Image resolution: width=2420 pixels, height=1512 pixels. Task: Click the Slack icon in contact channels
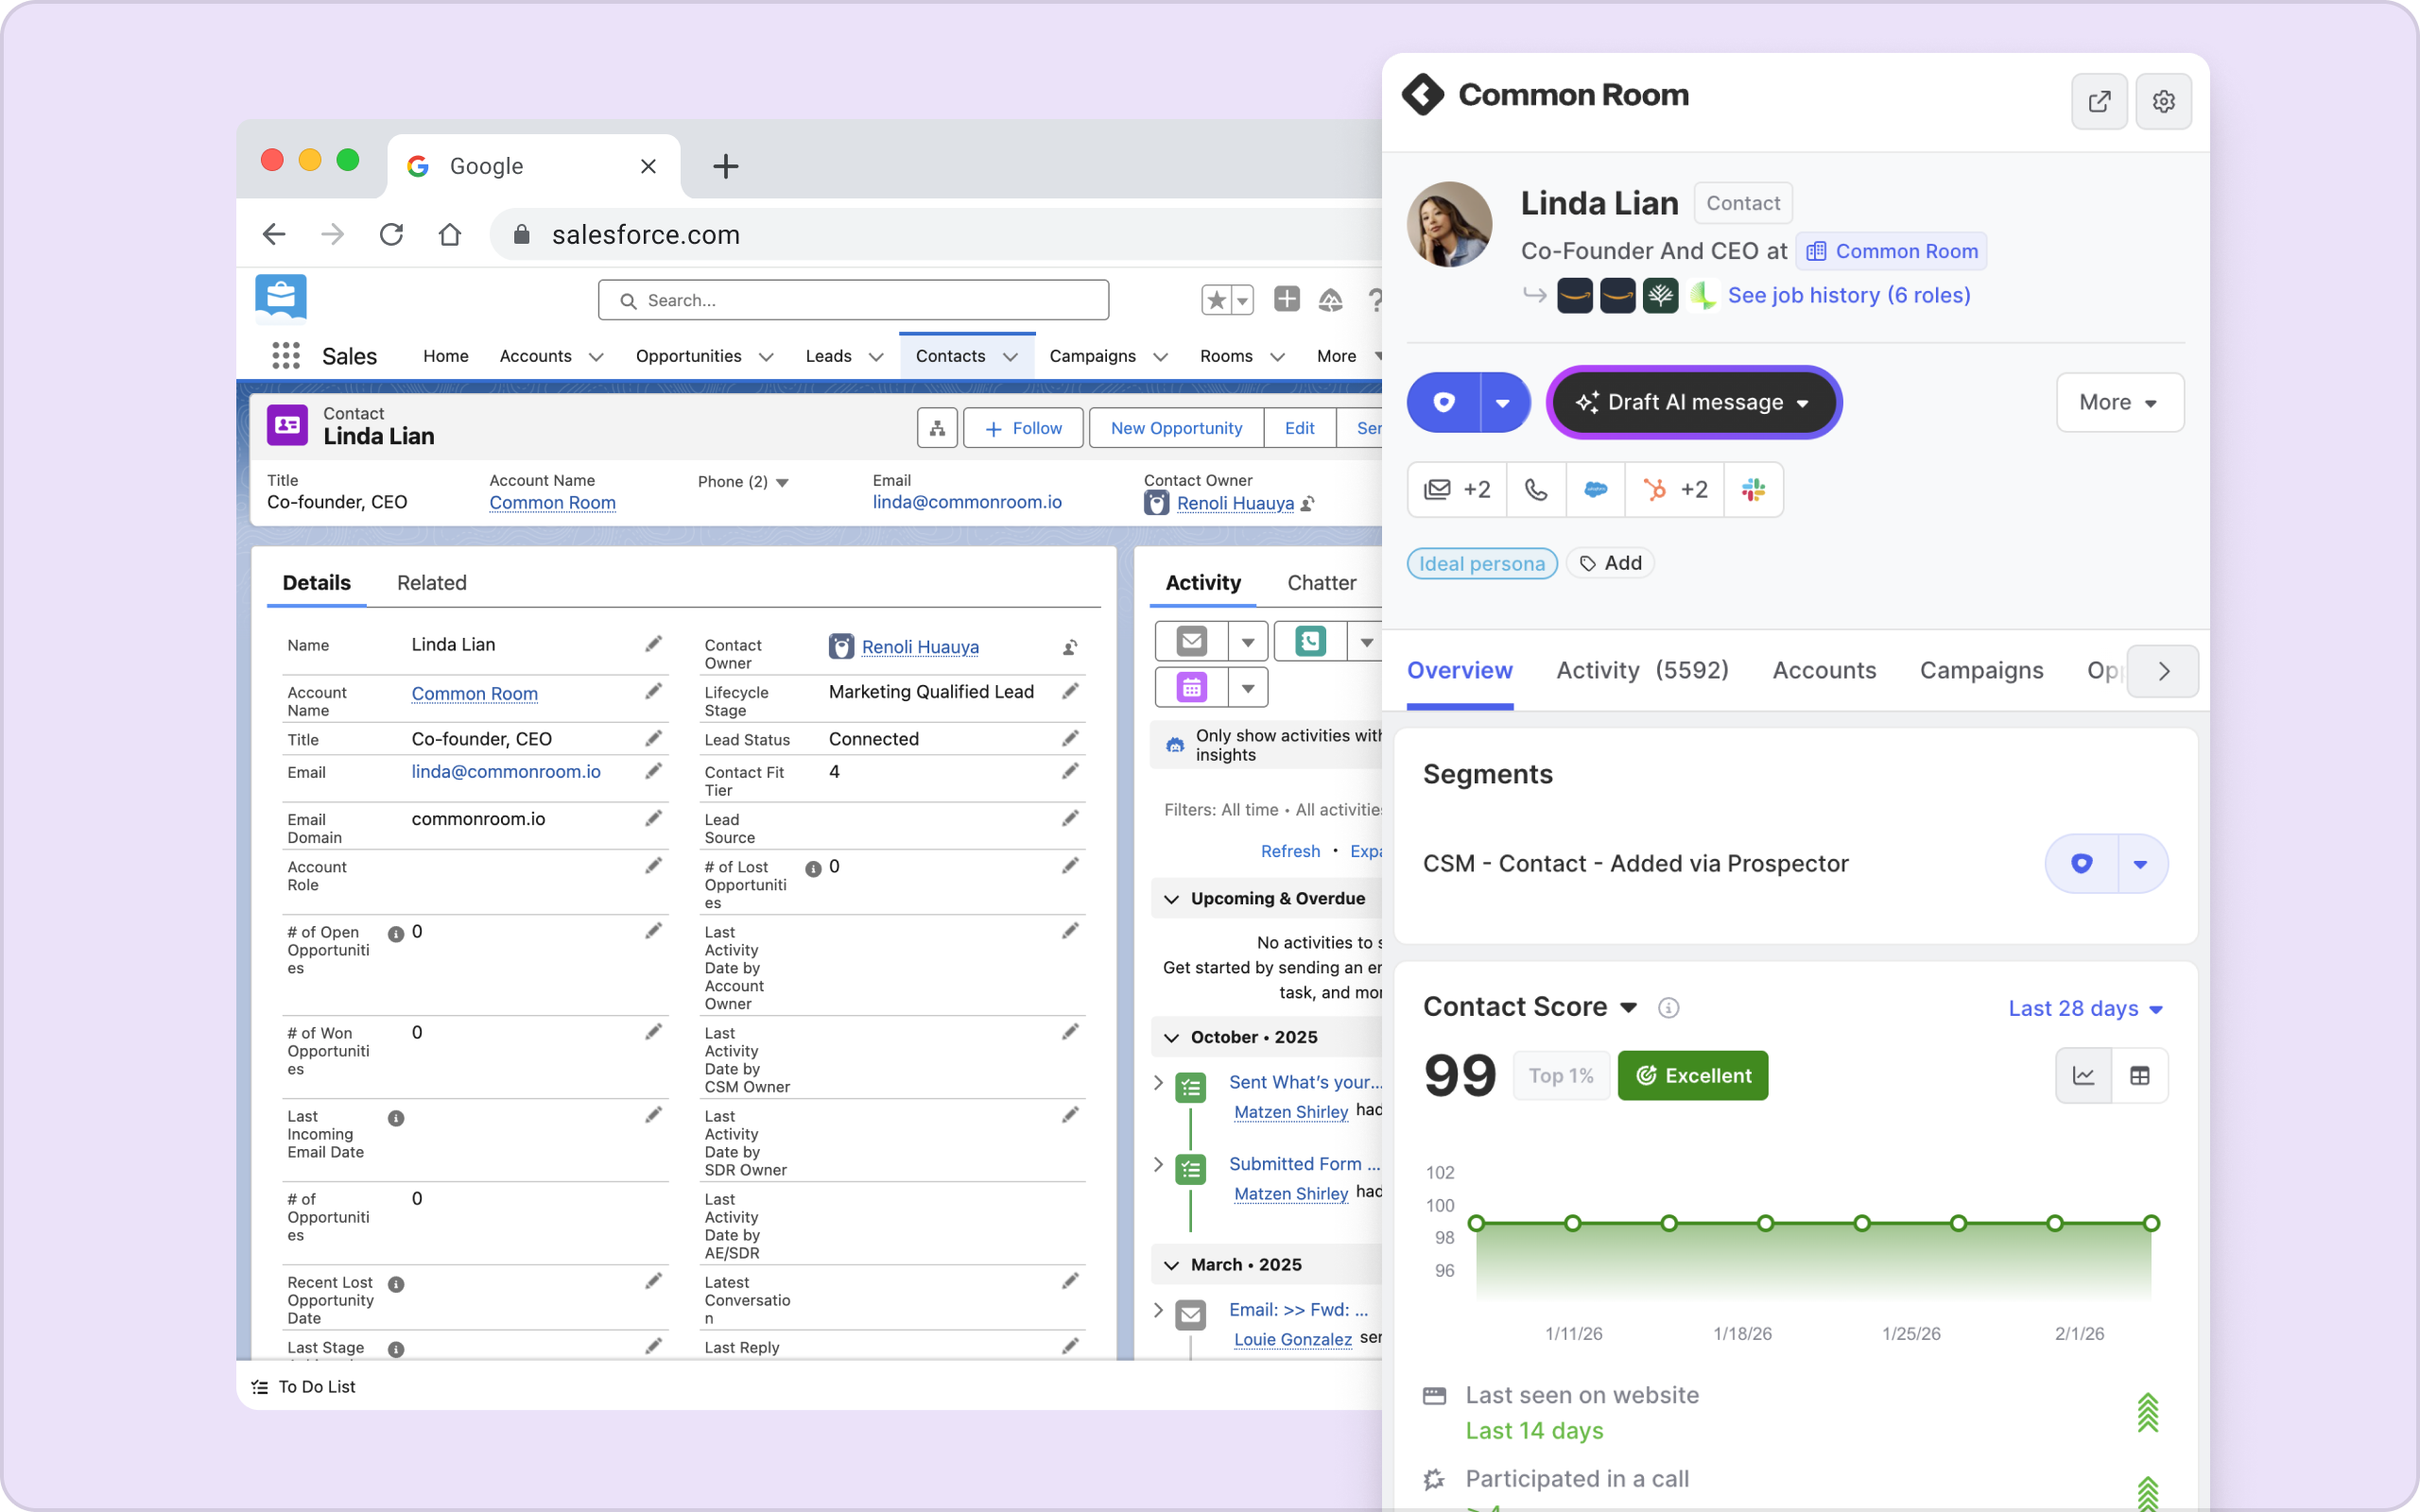(x=1753, y=489)
